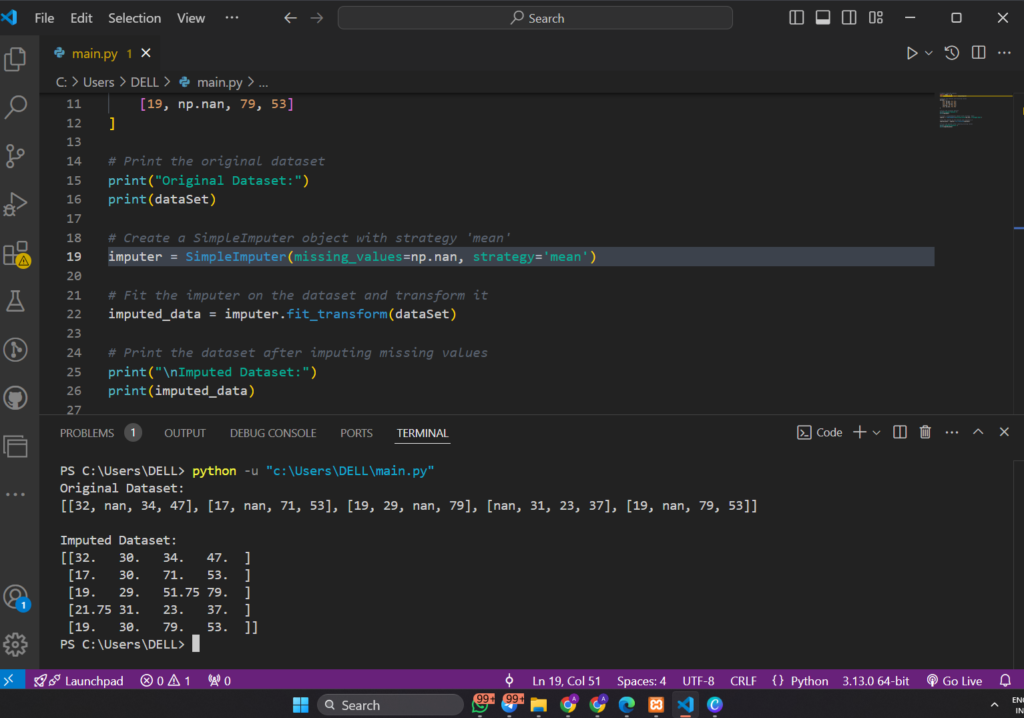Kill terminal with the trash icon
Viewport: 1024px width, 718px height.
coord(925,432)
